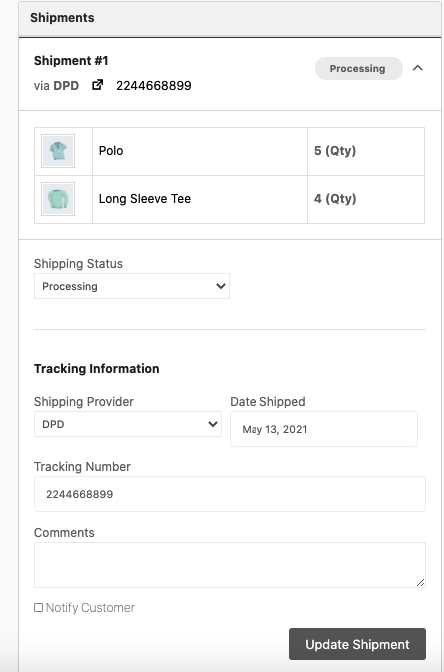Collapse Shipment #1 with chevron arrow

coord(418,68)
